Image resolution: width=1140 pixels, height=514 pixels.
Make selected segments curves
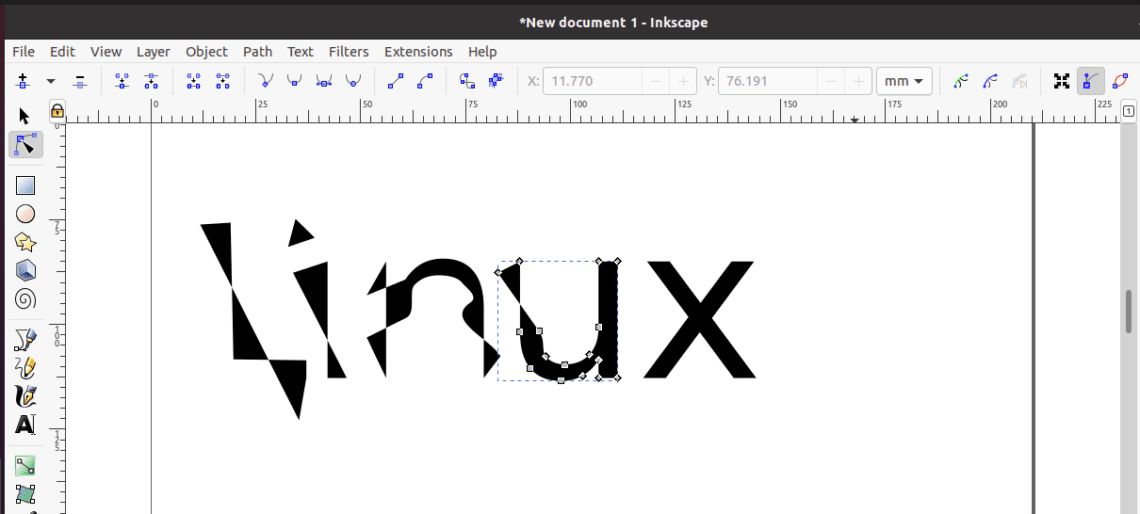click(425, 81)
